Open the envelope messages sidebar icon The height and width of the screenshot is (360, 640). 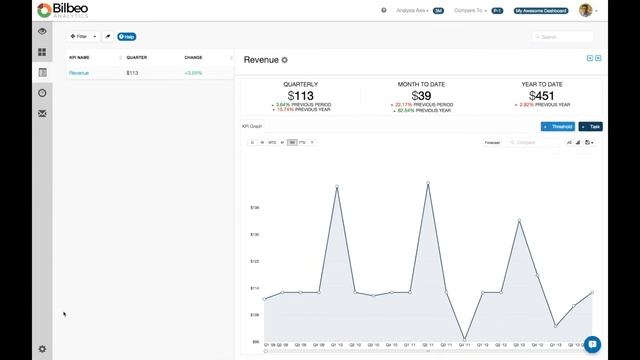click(42, 113)
